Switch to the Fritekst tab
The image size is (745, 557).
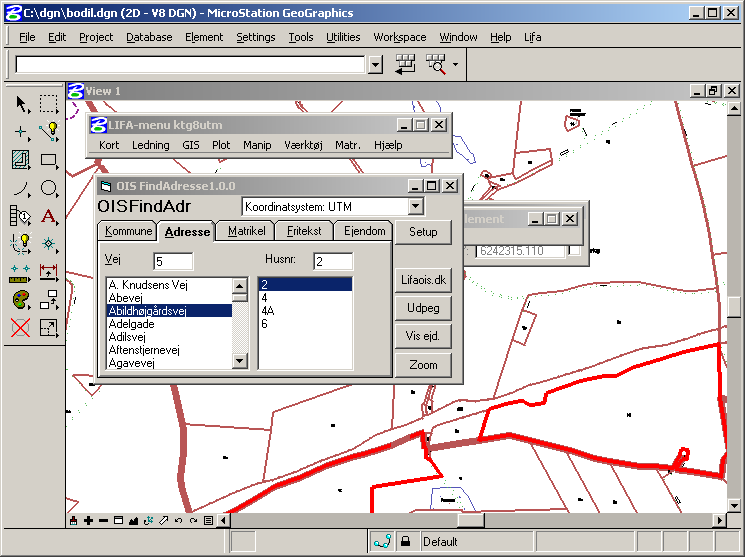coord(304,231)
